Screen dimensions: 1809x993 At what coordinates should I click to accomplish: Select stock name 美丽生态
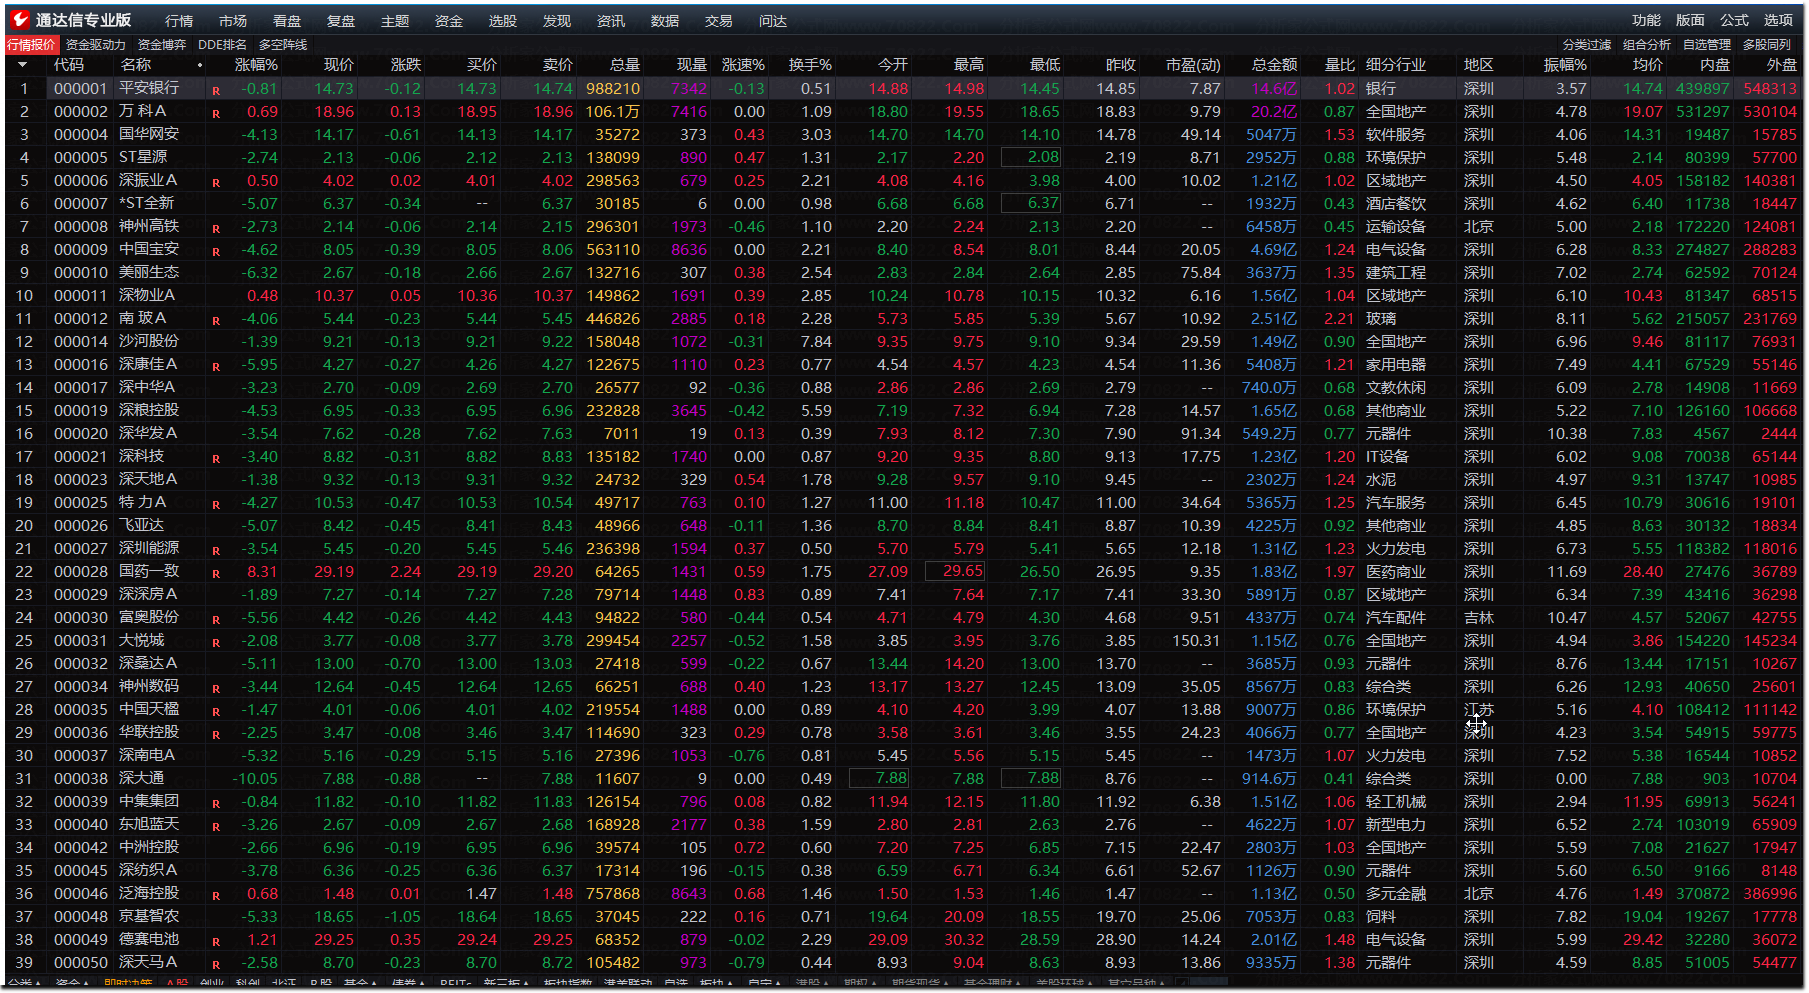[149, 272]
